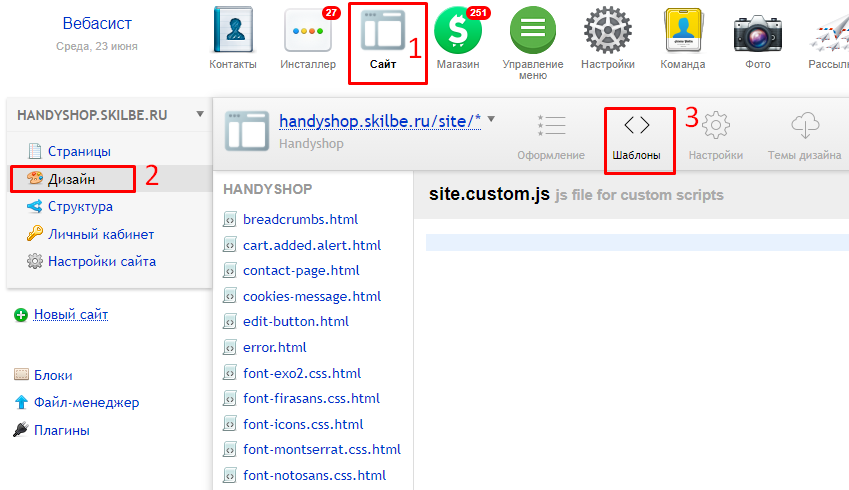This screenshot has height=490, width=849.
Task: Expand the dropdown arrow beside site URL
Action: tap(492, 120)
